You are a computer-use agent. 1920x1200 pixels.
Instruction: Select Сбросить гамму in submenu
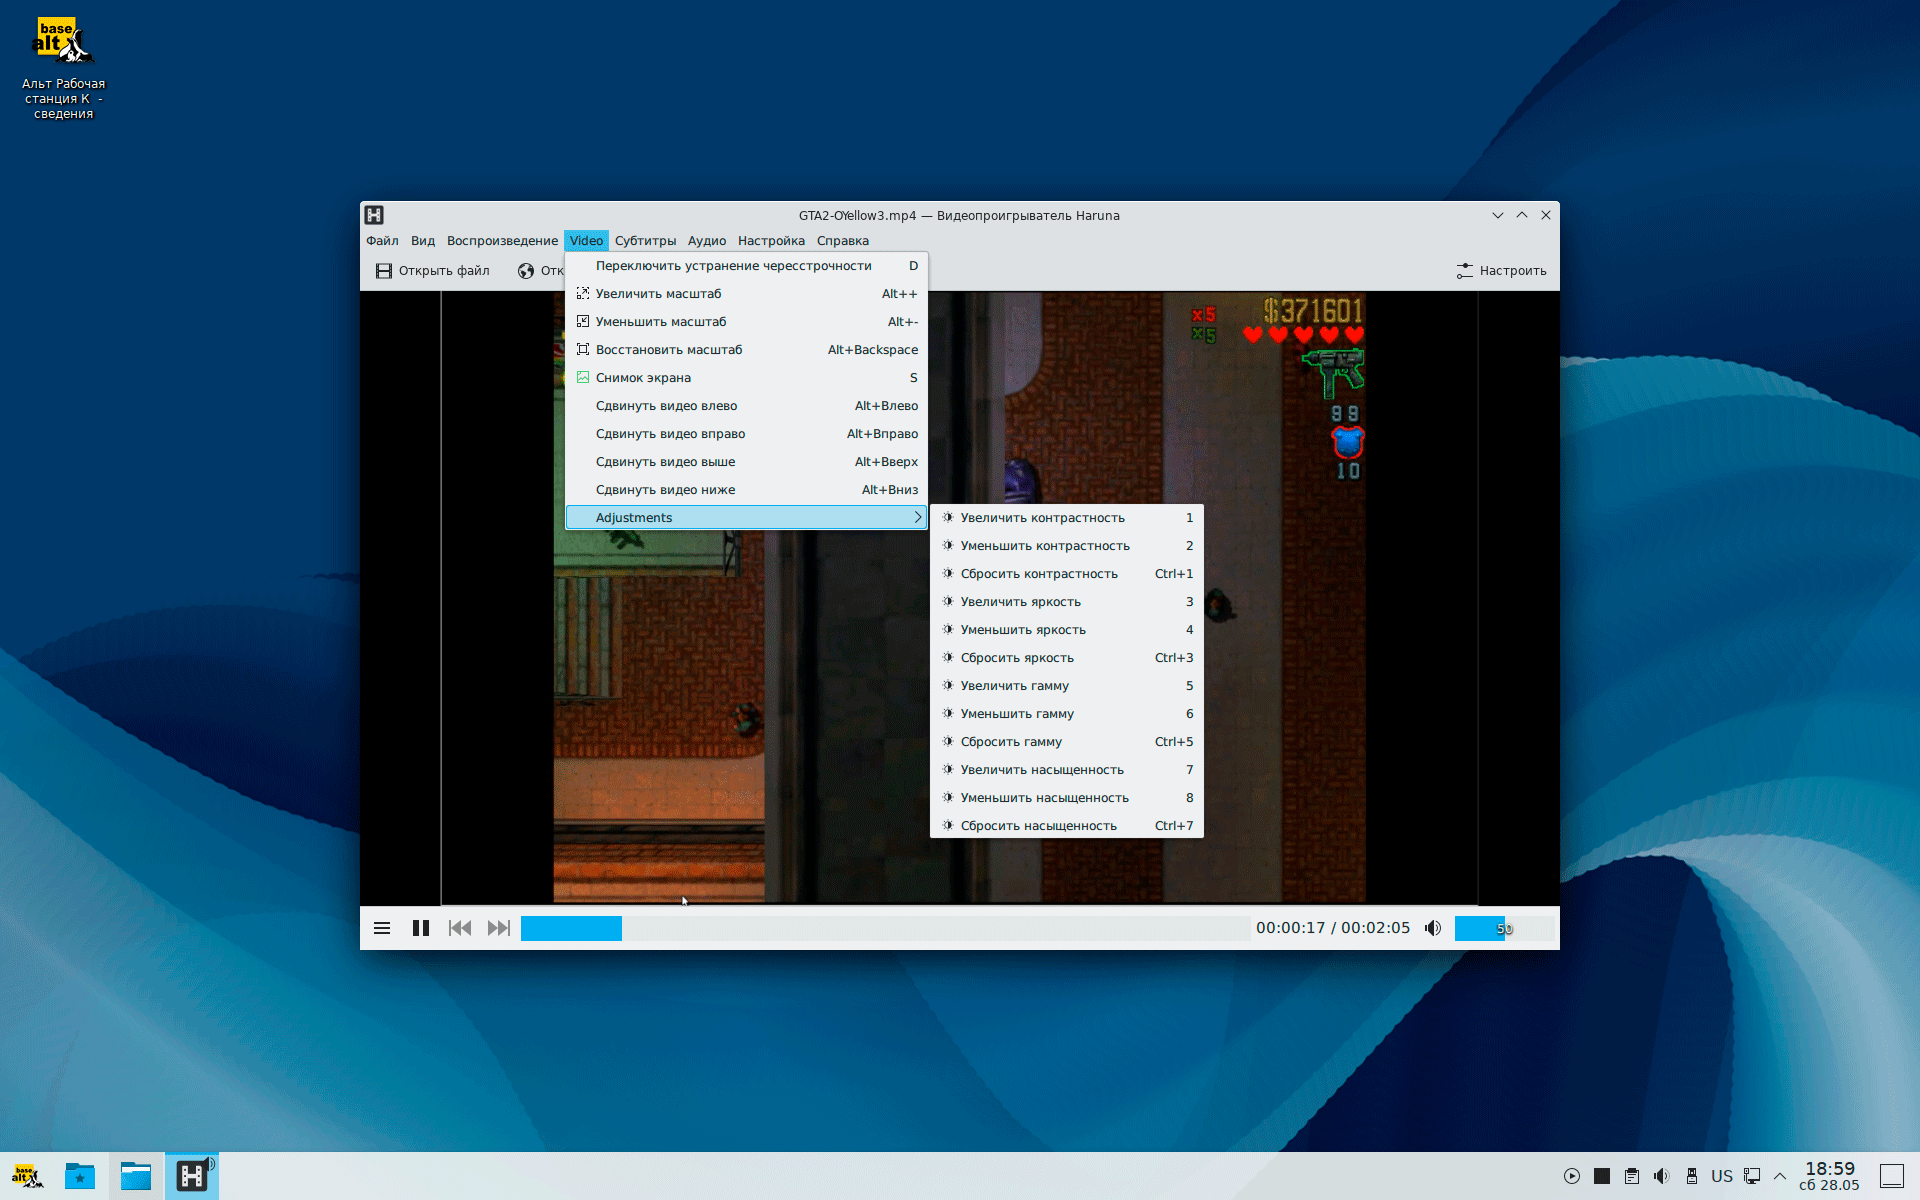click(1011, 742)
